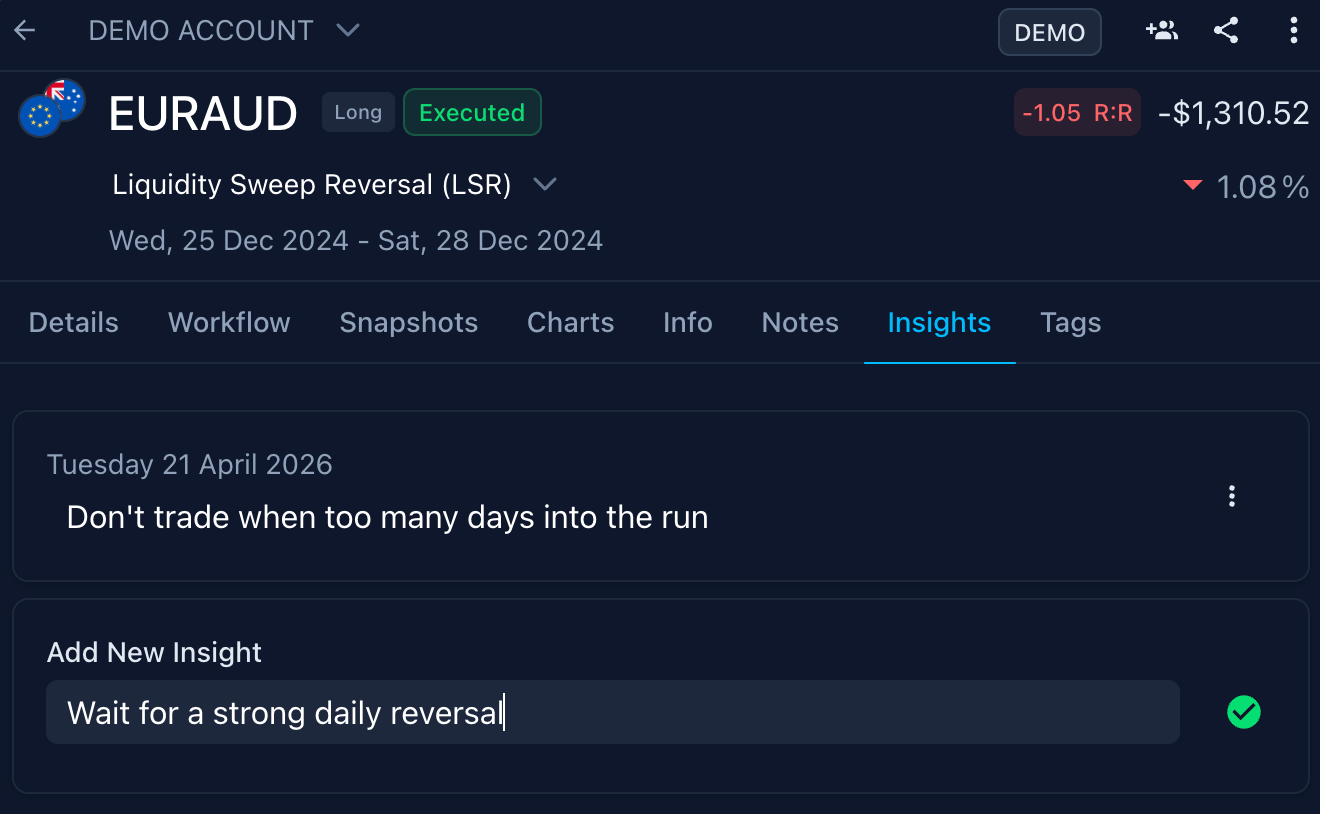Click the Executed status badge
The height and width of the screenshot is (814, 1320).
coord(472,112)
